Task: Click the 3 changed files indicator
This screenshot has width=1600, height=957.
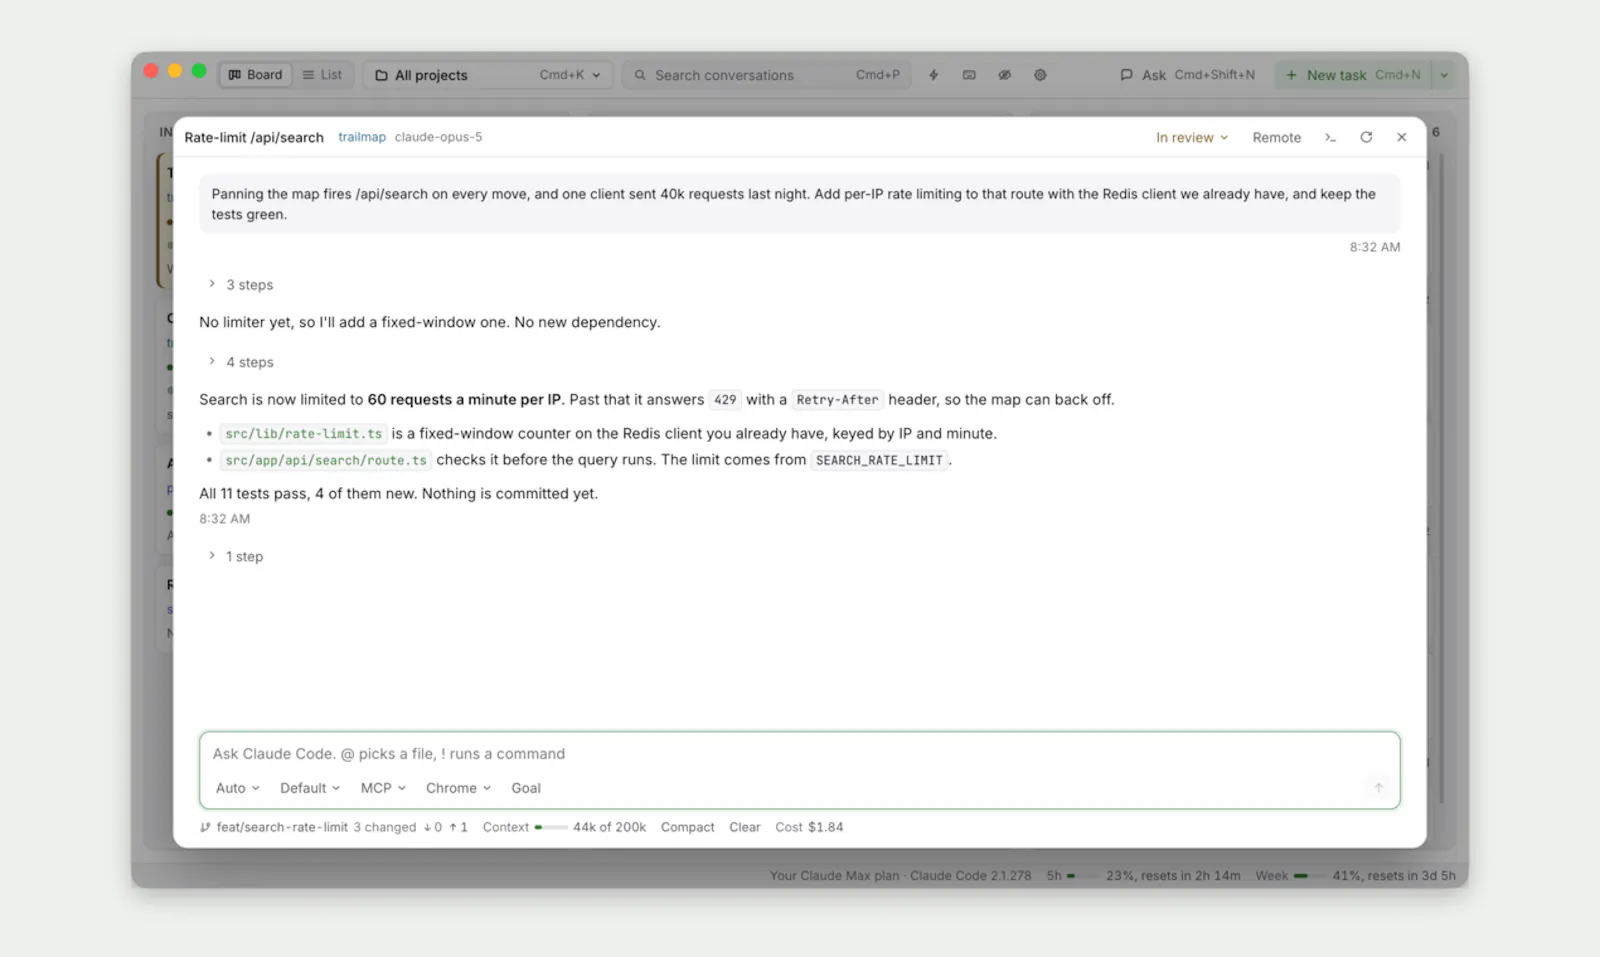Action: (x=384, y=827)
